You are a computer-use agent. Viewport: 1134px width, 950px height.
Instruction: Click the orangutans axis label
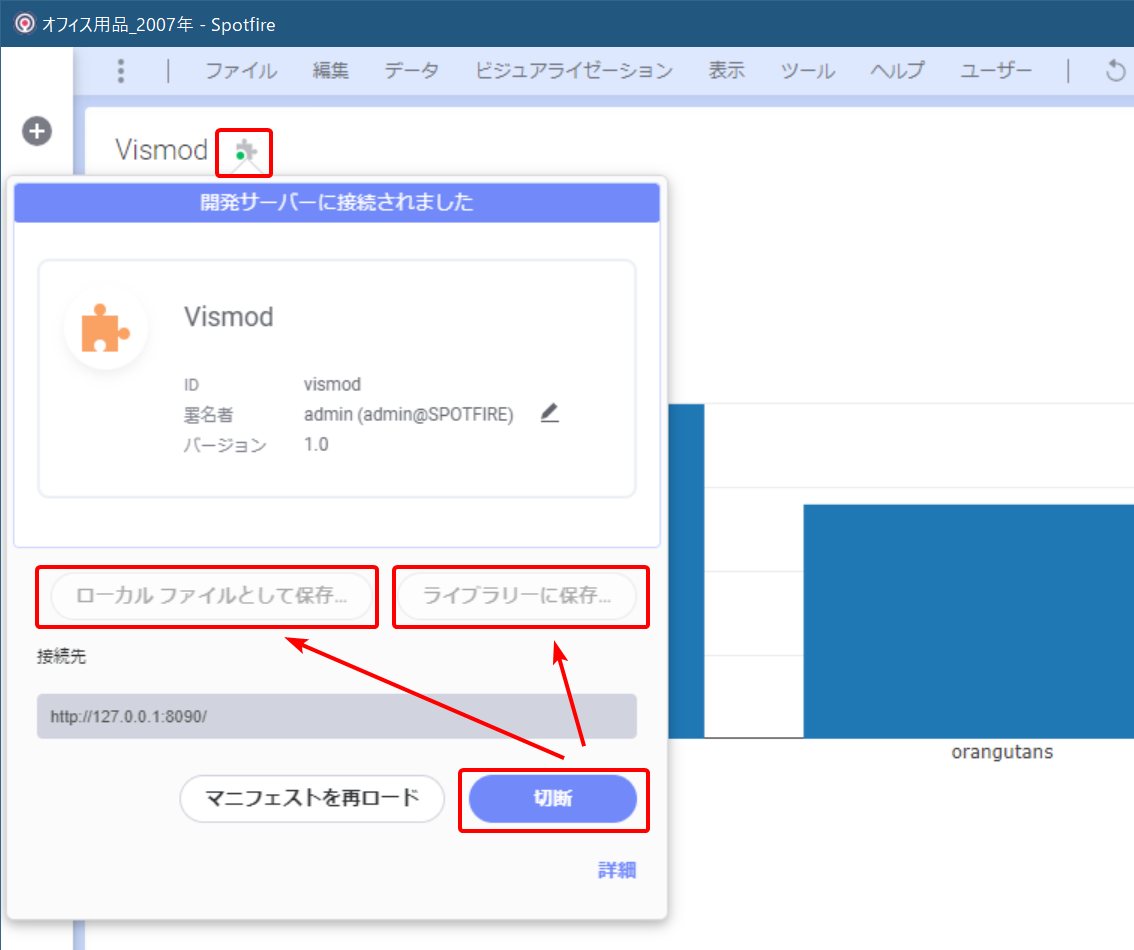pyautogui.click(x=1002, y=752)
